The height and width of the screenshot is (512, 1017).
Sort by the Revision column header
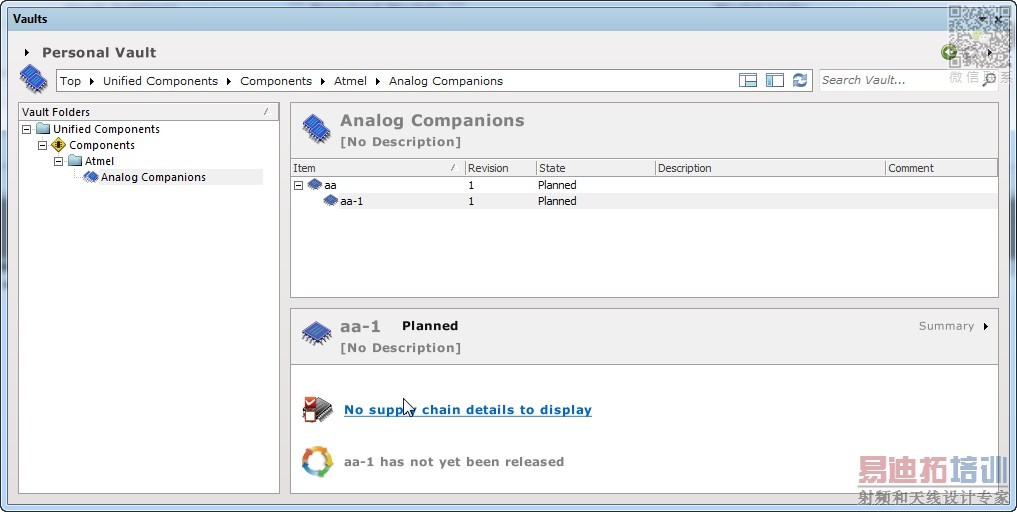[501, 168]
